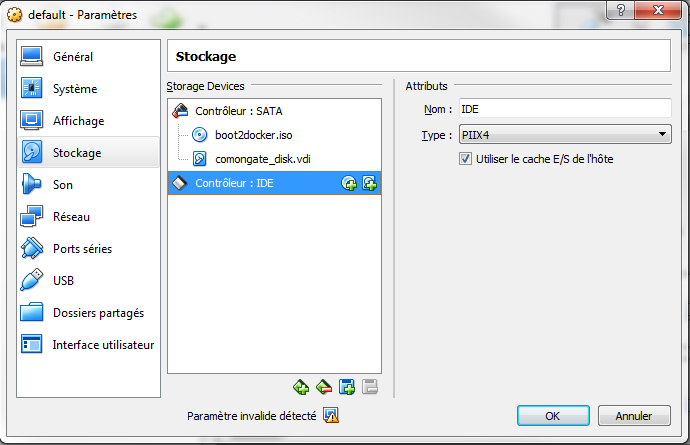Click the Réseau network icon

pos(32,216)
